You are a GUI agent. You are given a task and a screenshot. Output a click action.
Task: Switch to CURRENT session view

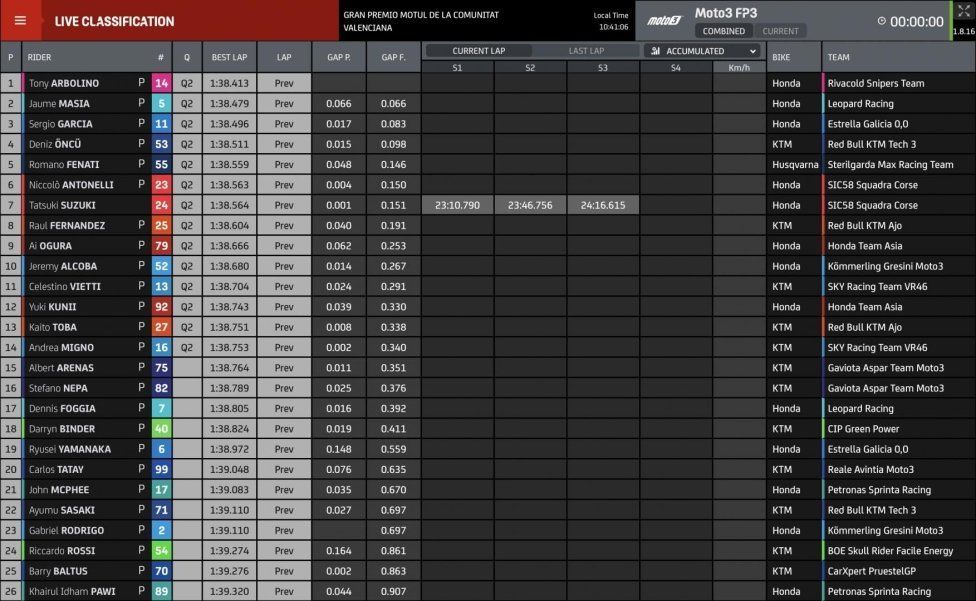click(x=780, y=31)
